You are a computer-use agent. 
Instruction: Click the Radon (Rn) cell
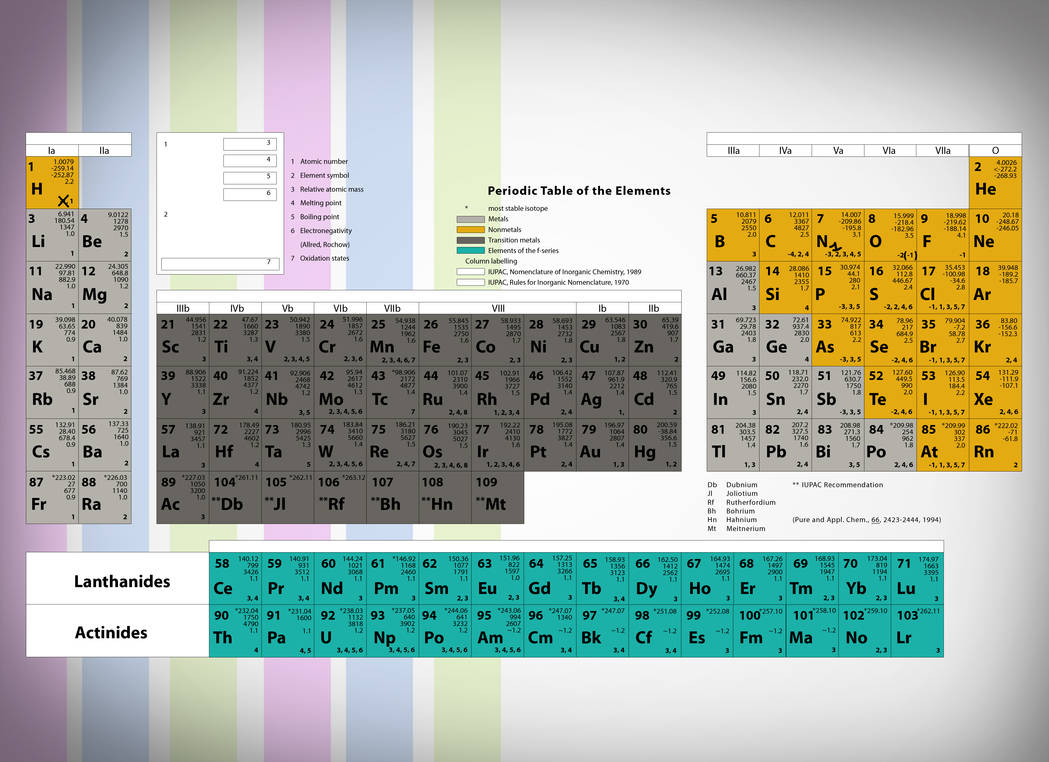click(x=995, y=445)
